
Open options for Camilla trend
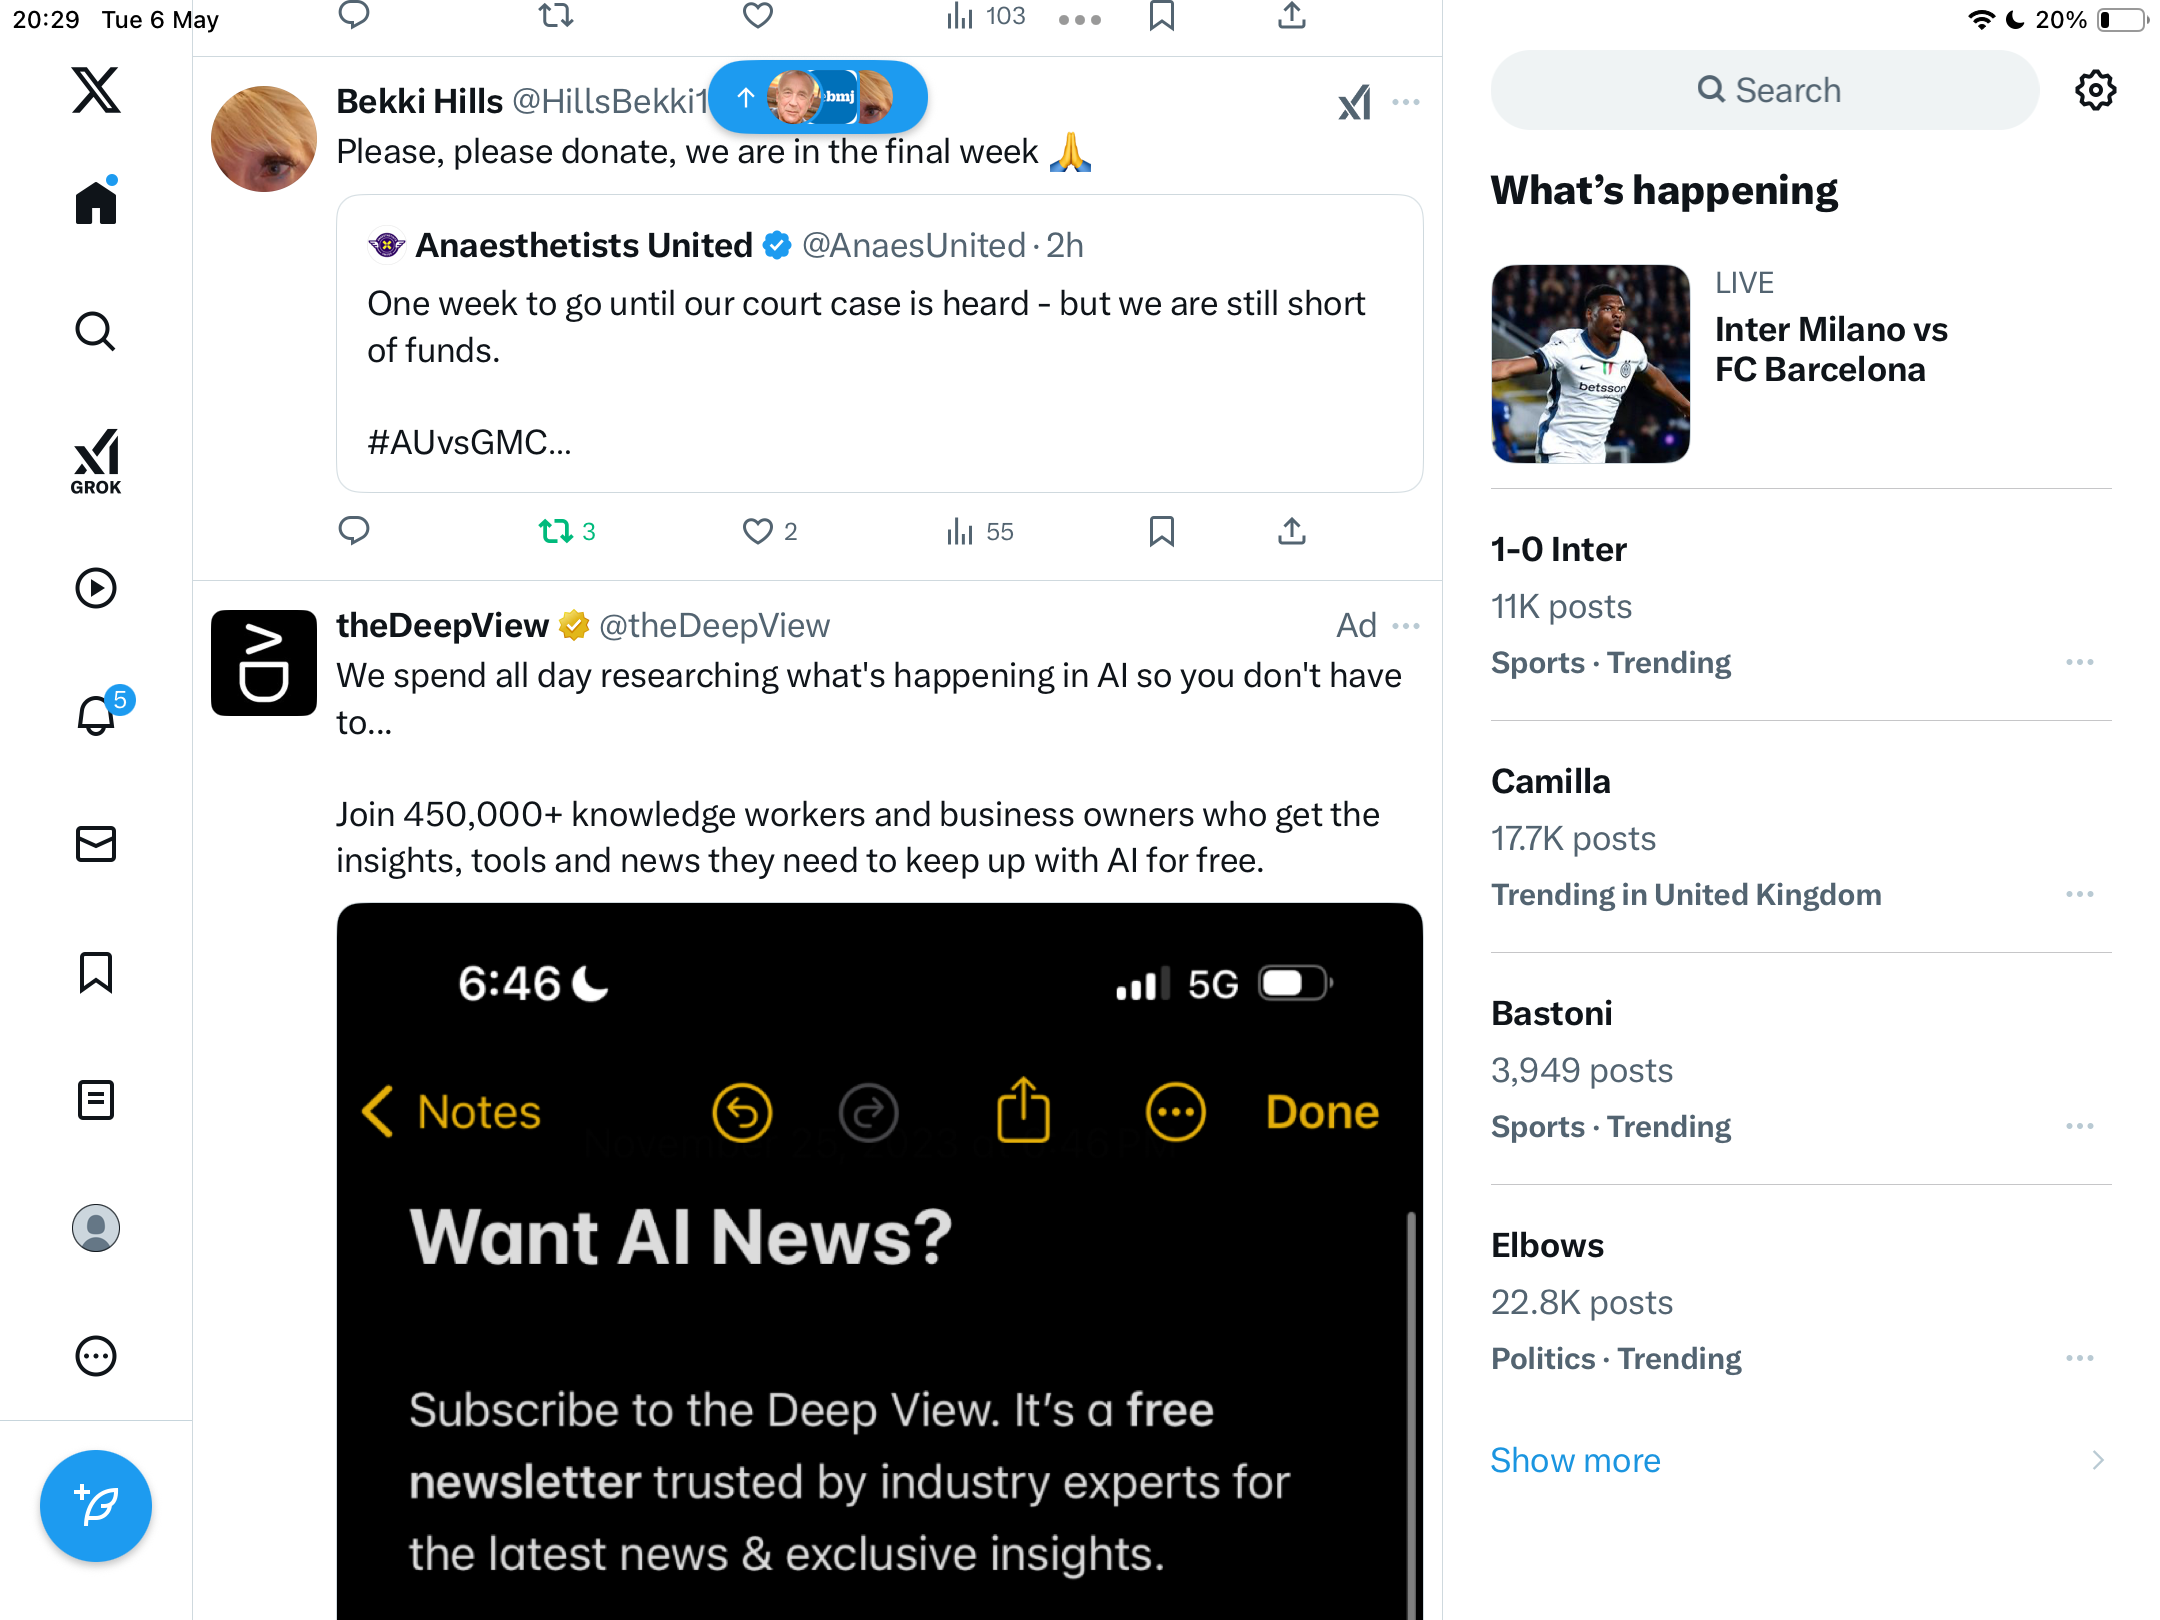coord(2080,894)
